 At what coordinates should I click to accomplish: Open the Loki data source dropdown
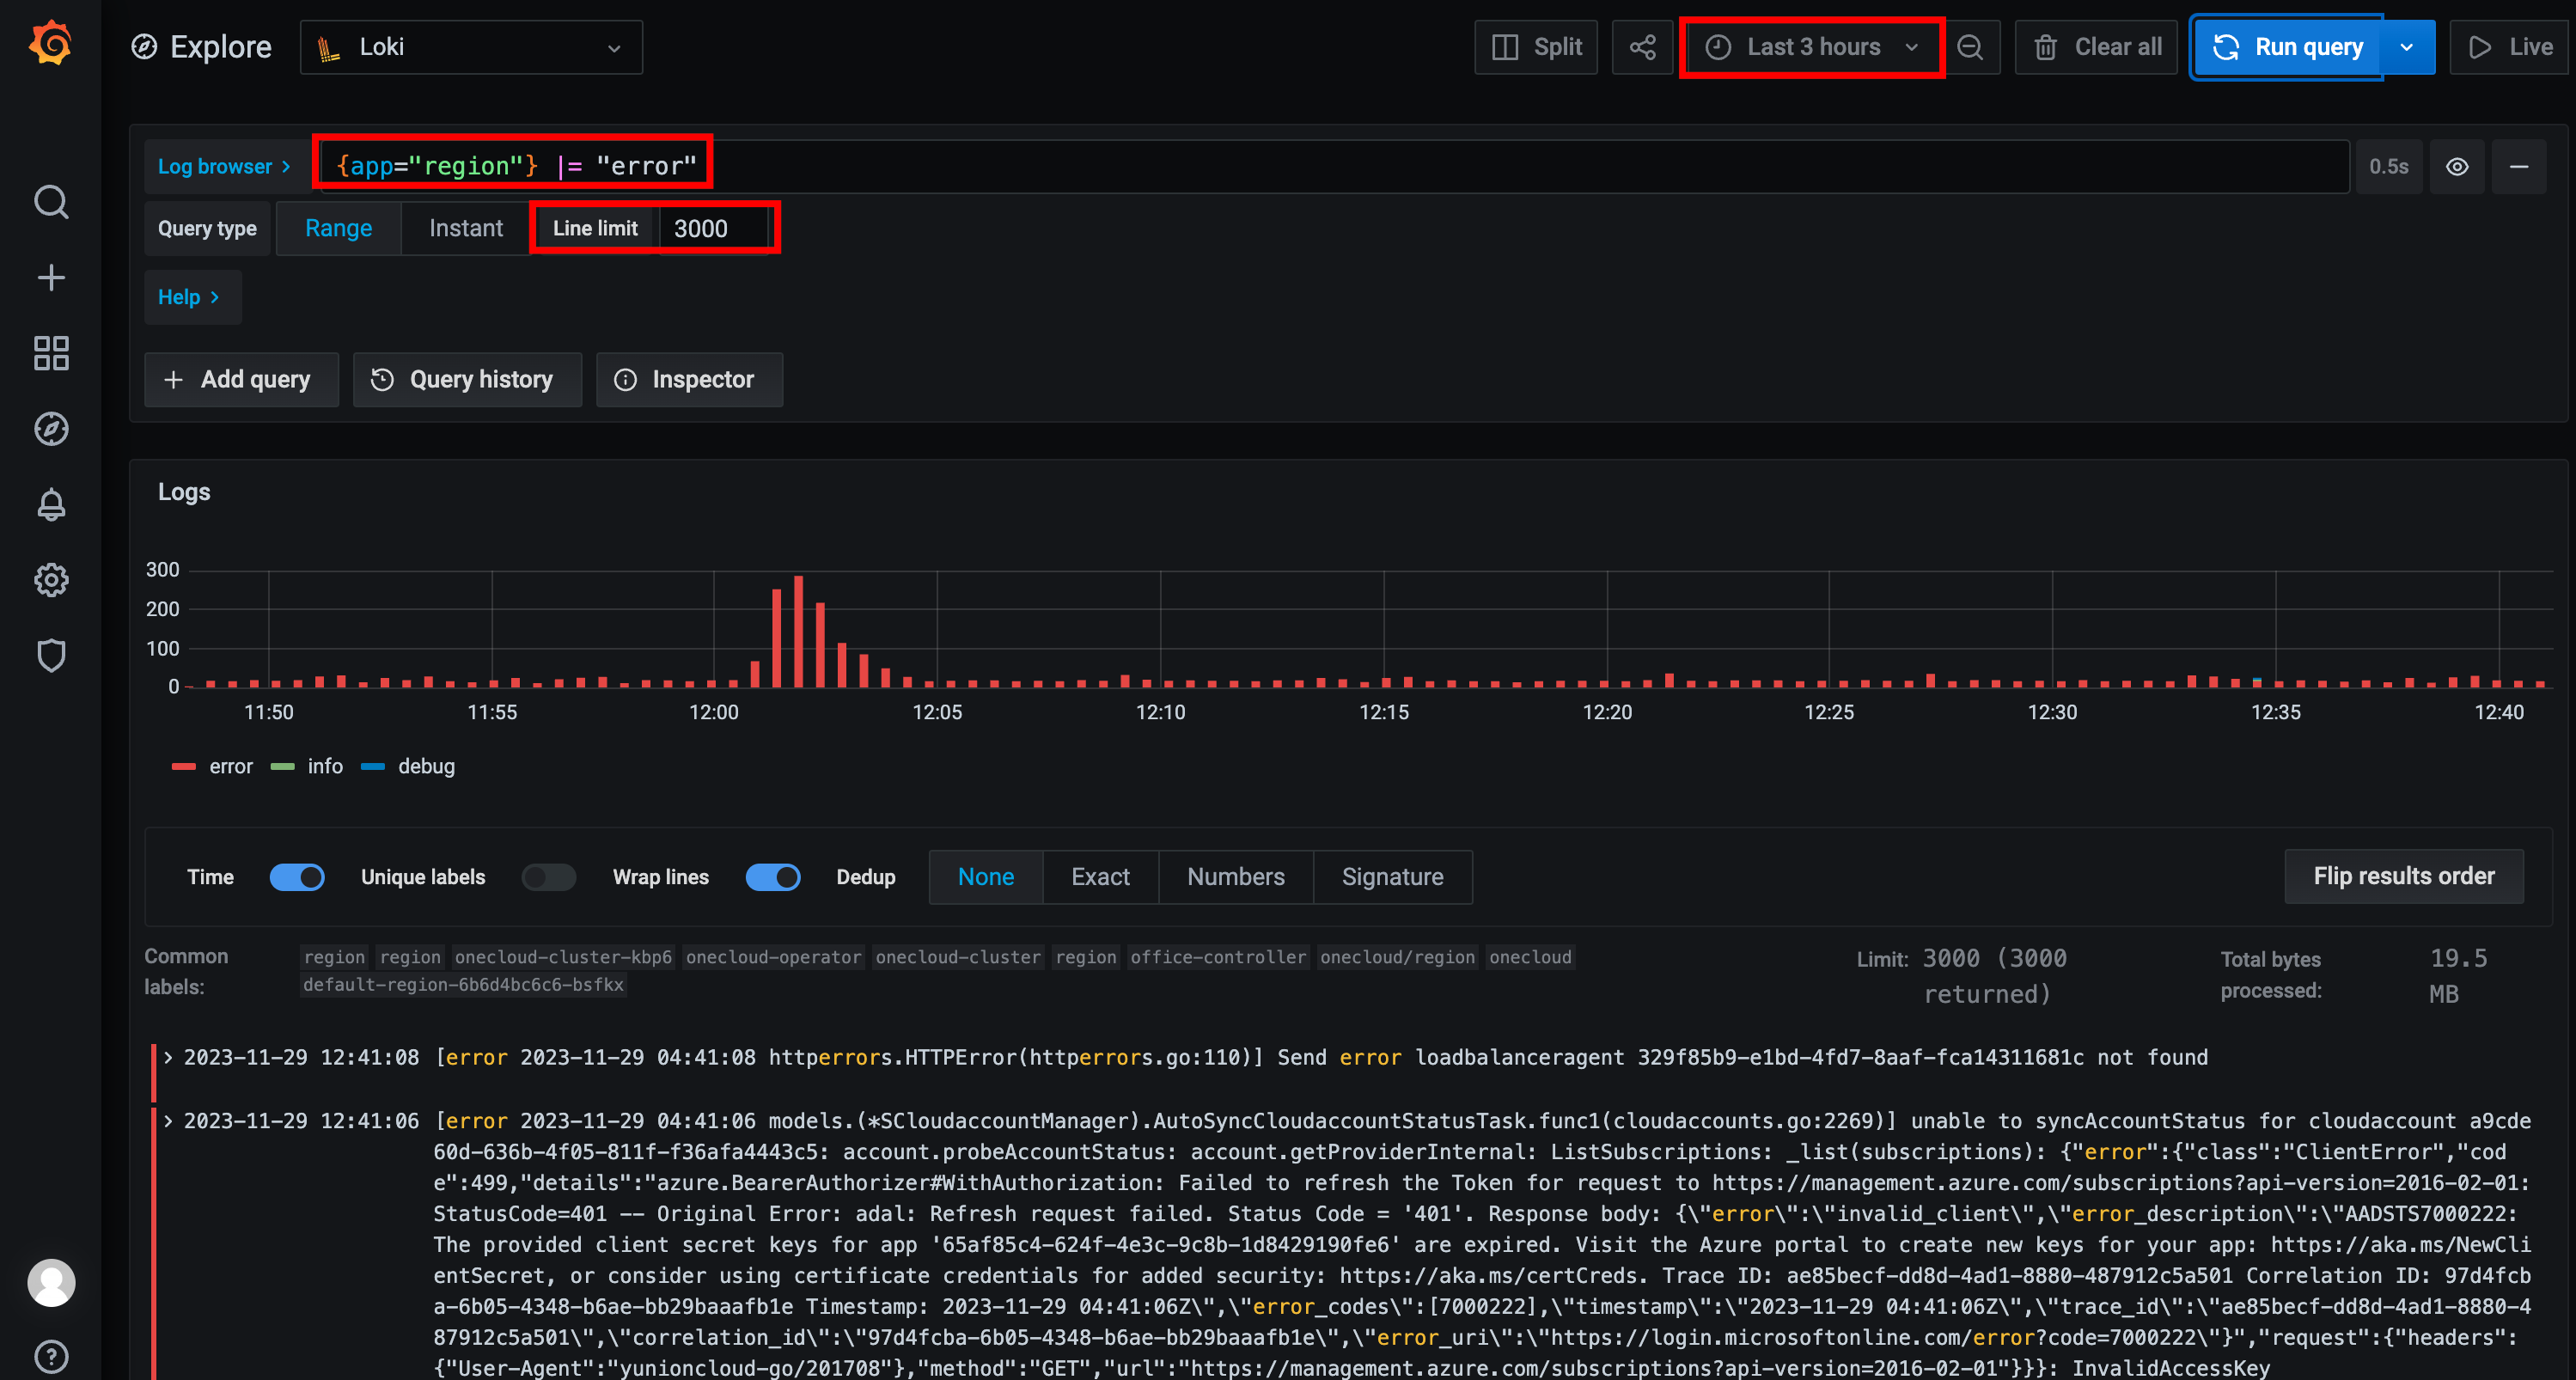471,47
